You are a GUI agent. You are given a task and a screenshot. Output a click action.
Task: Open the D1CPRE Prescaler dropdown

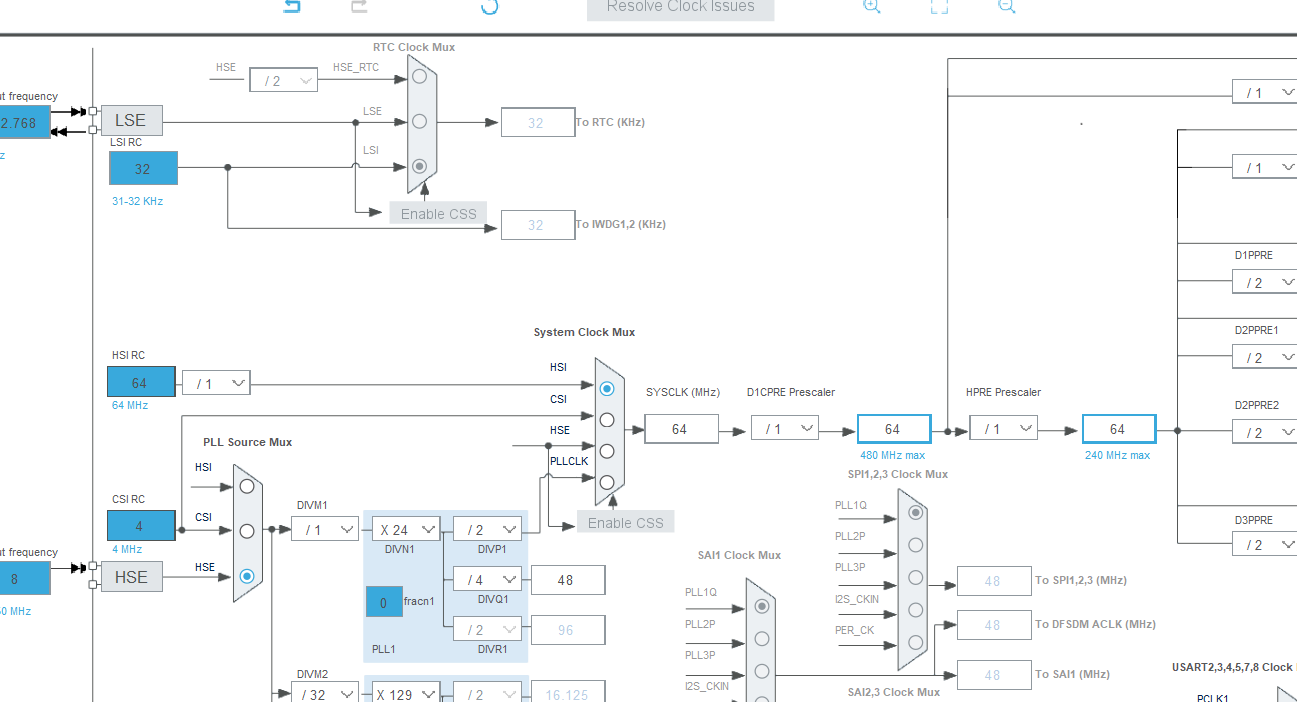[785, 428]
